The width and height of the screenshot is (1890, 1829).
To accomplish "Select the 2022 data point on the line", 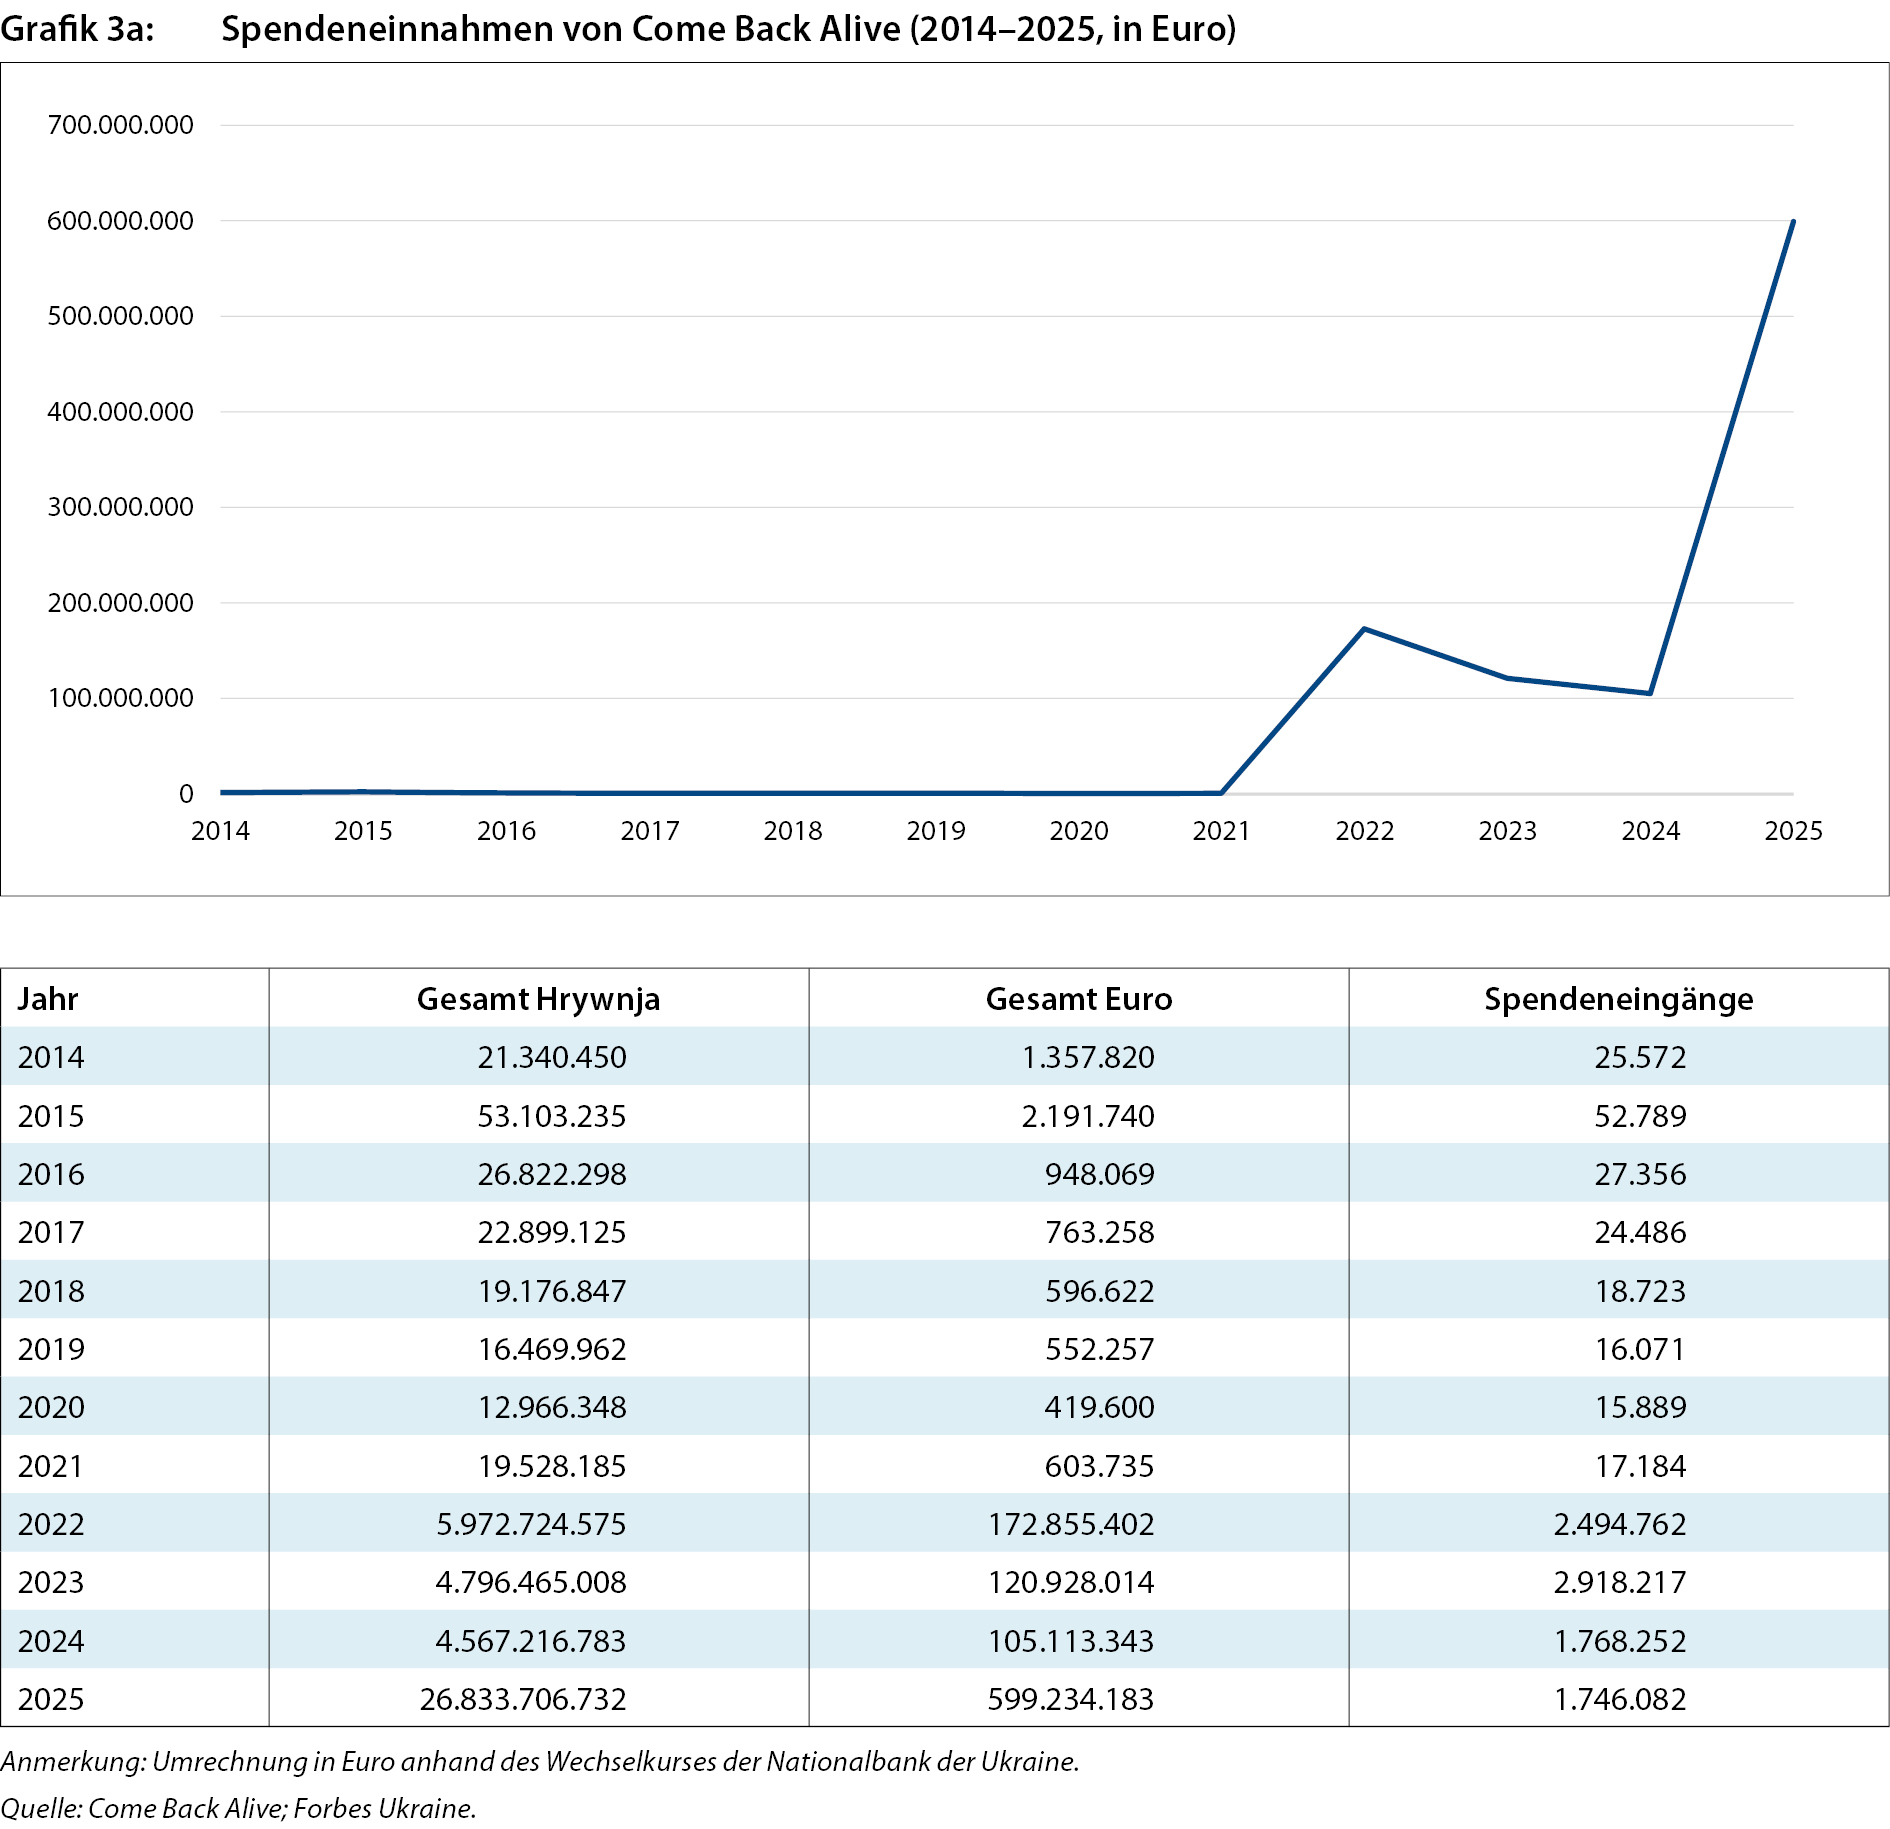I will [x=1364, y=629].
